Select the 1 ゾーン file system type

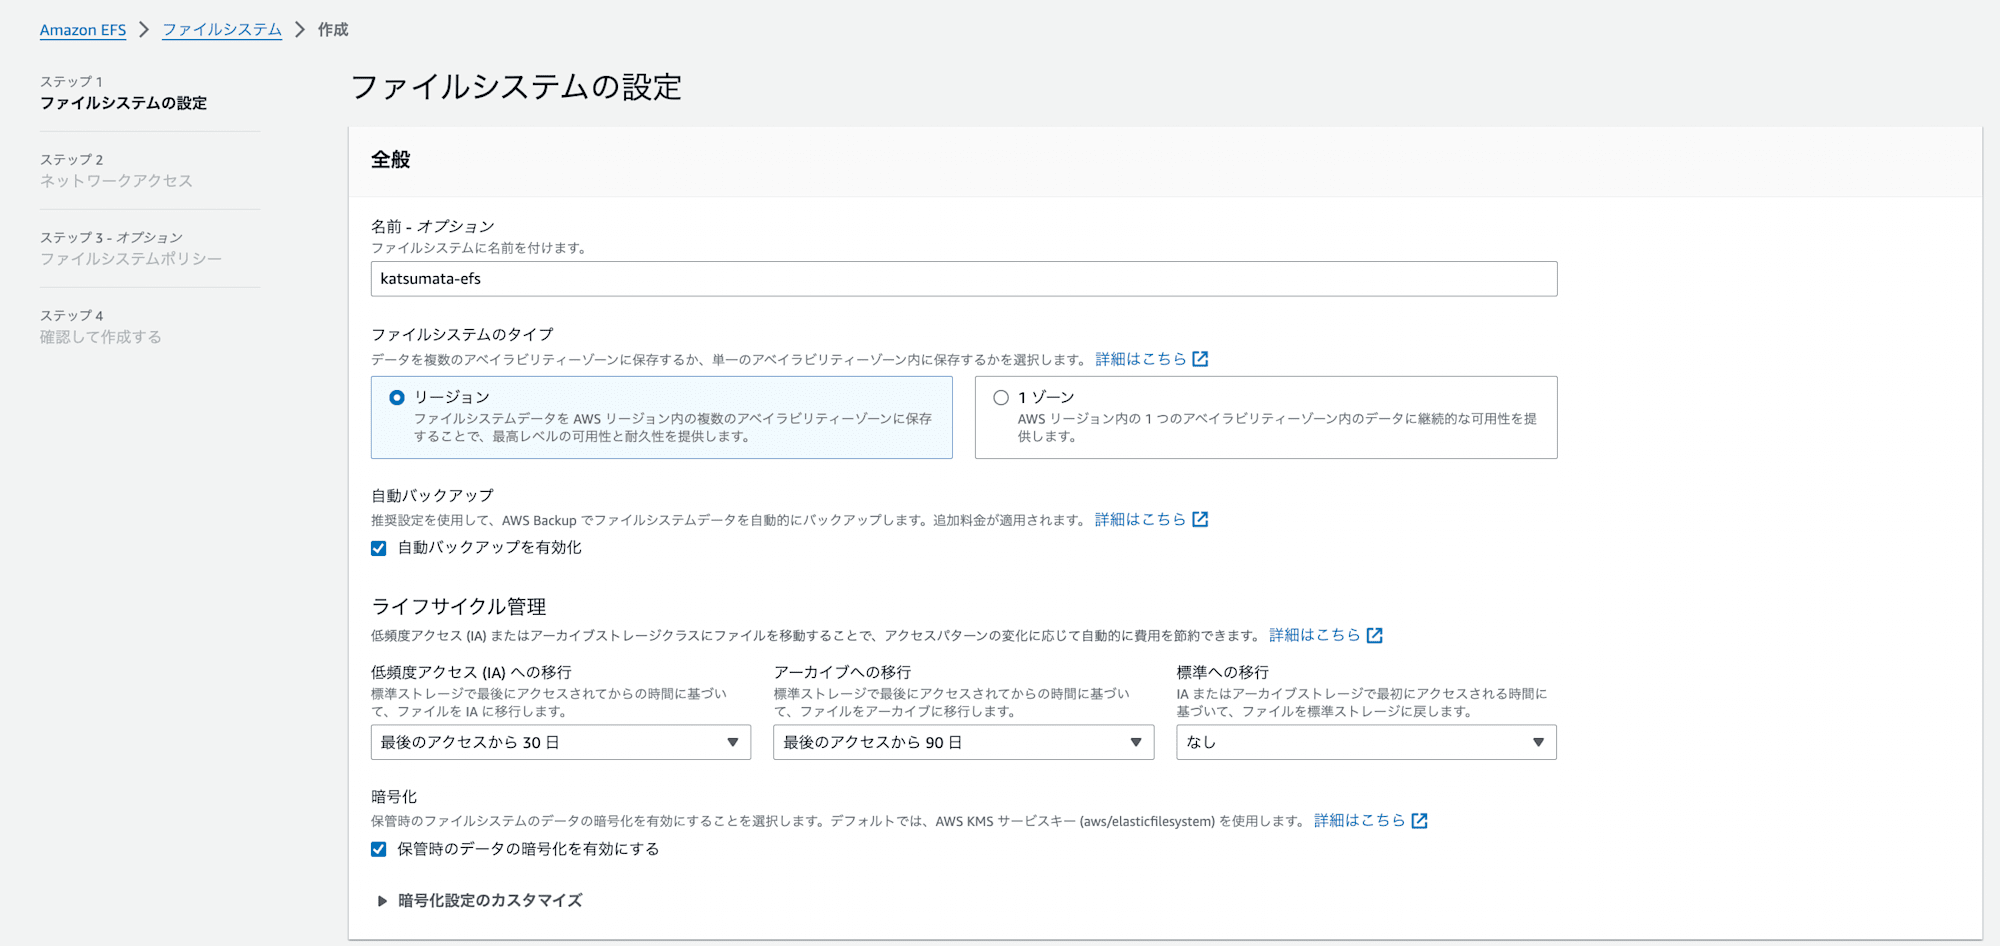click(1266, 417)
